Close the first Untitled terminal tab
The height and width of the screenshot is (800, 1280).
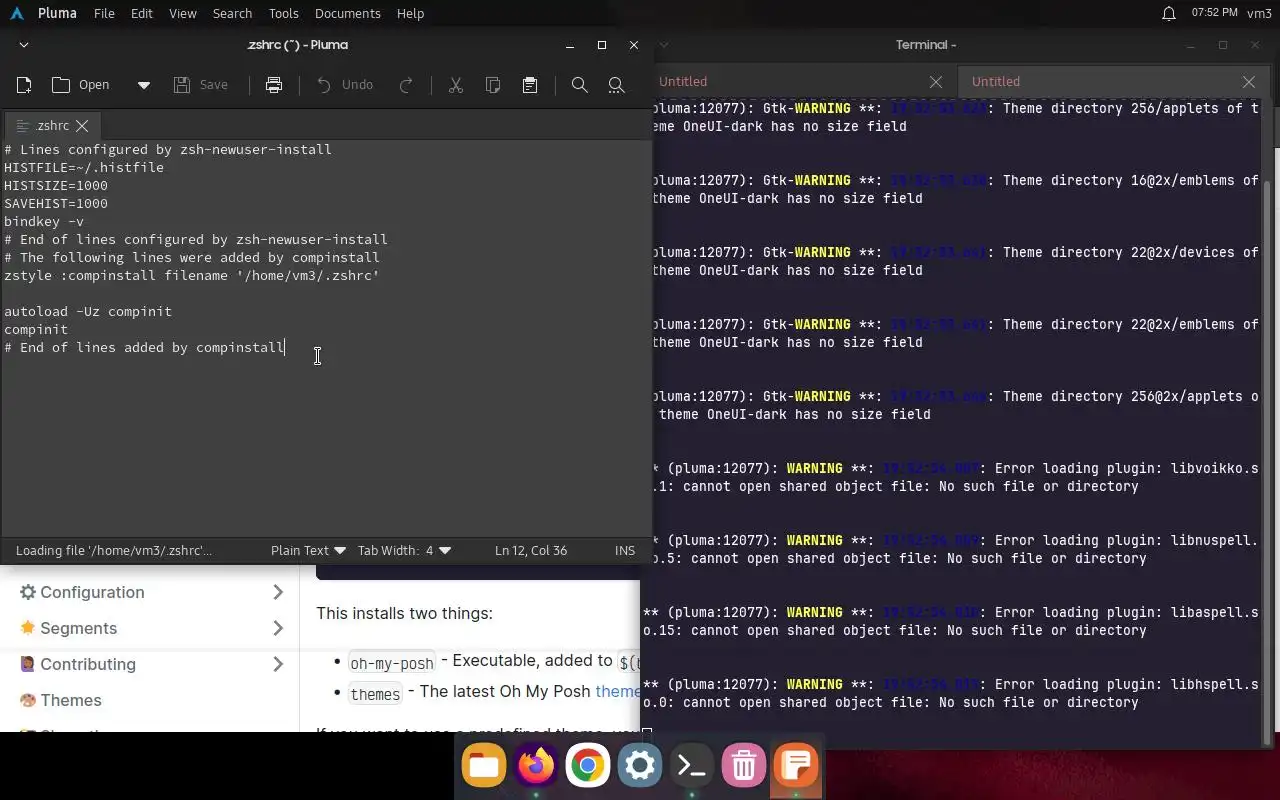click(x=936, y=82)
